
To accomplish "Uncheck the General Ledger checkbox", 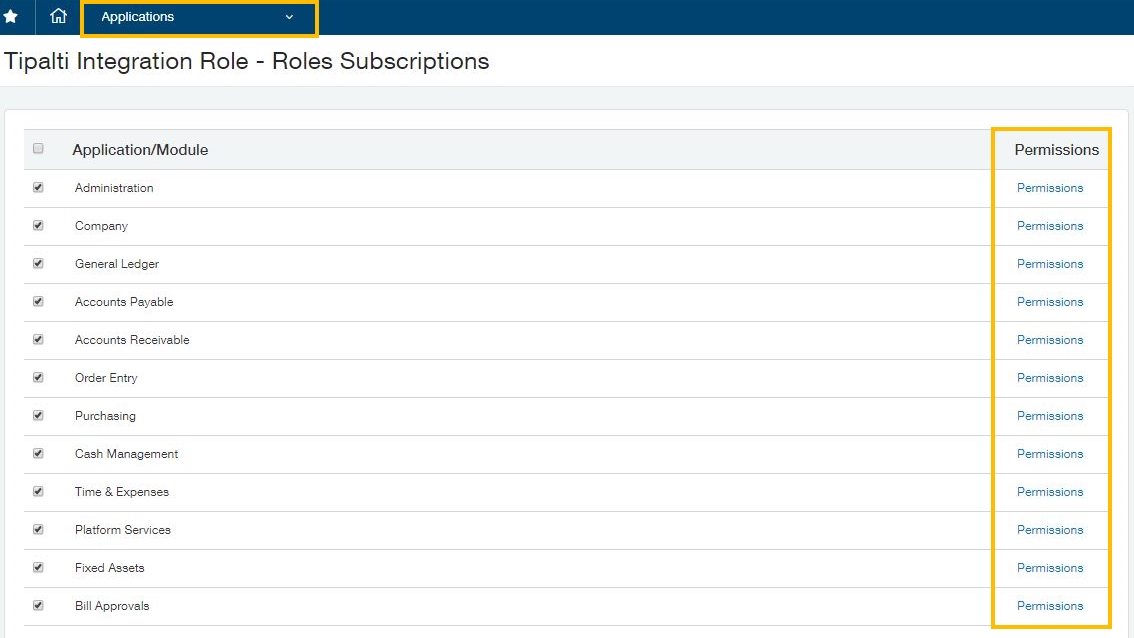I will (x=38, y=263).
